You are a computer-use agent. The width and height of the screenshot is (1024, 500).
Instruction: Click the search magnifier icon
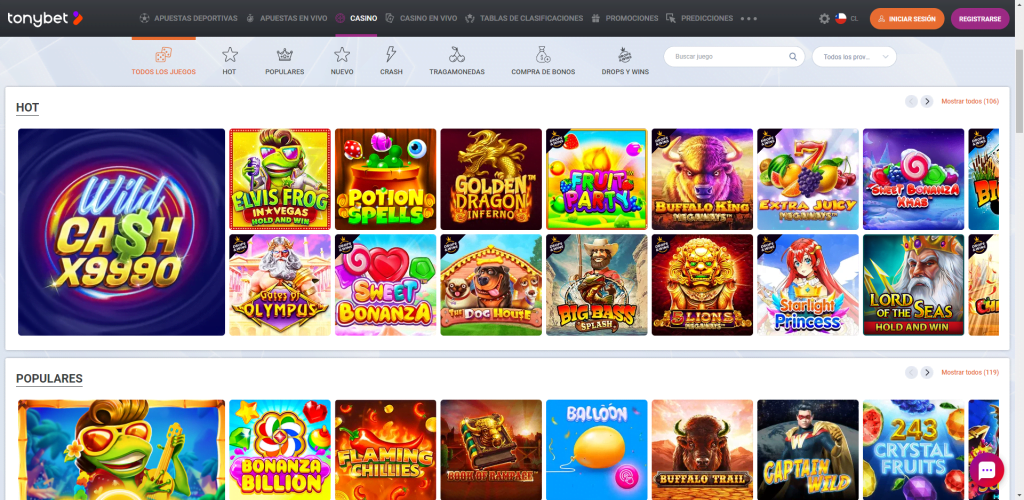click(793, 57)
